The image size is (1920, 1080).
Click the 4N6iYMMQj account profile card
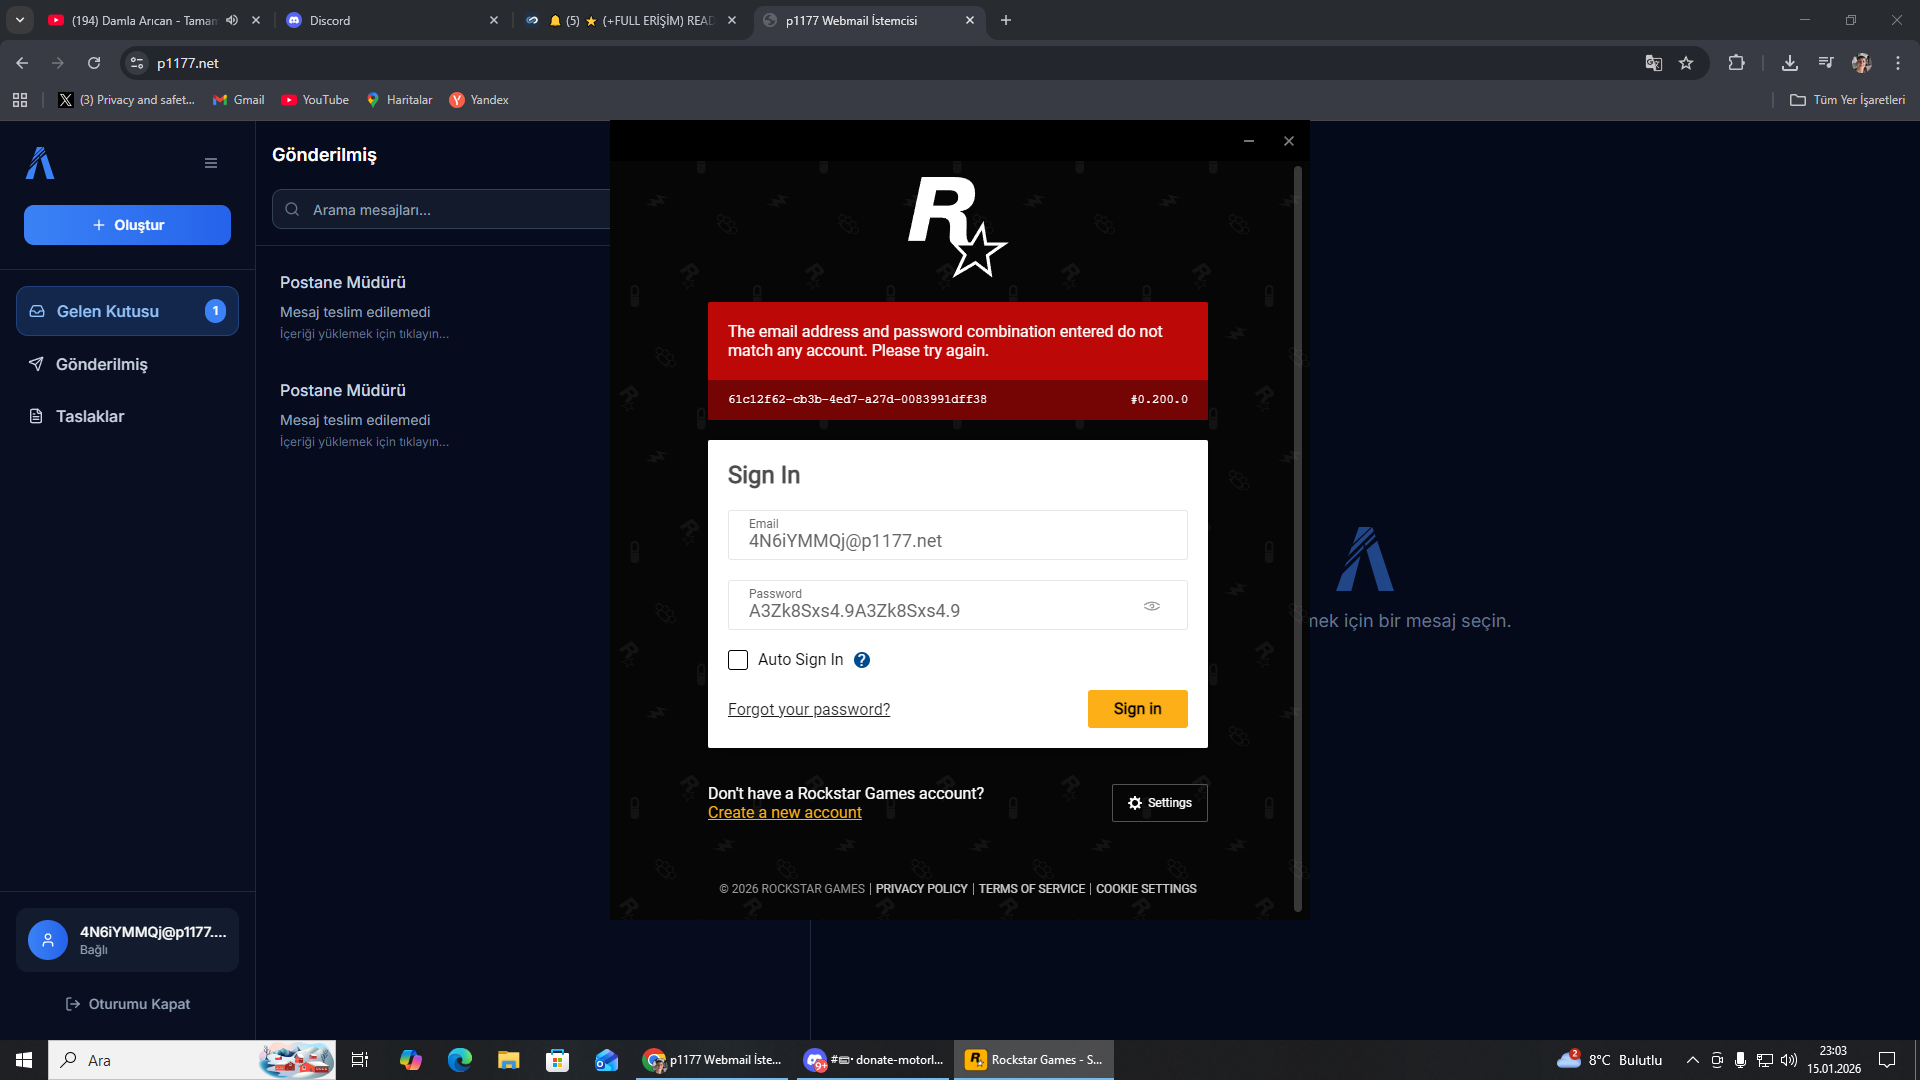coord(127,940)
